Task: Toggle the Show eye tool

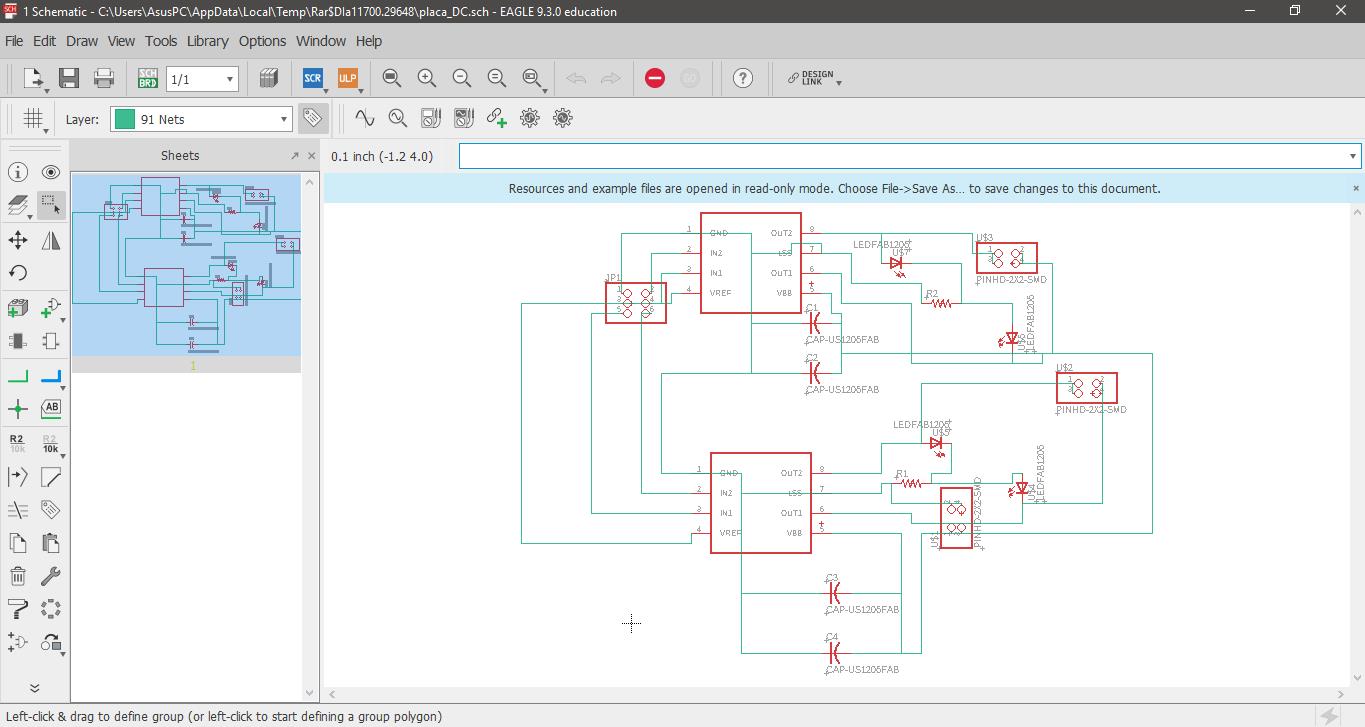Action: tap(51, 172)
